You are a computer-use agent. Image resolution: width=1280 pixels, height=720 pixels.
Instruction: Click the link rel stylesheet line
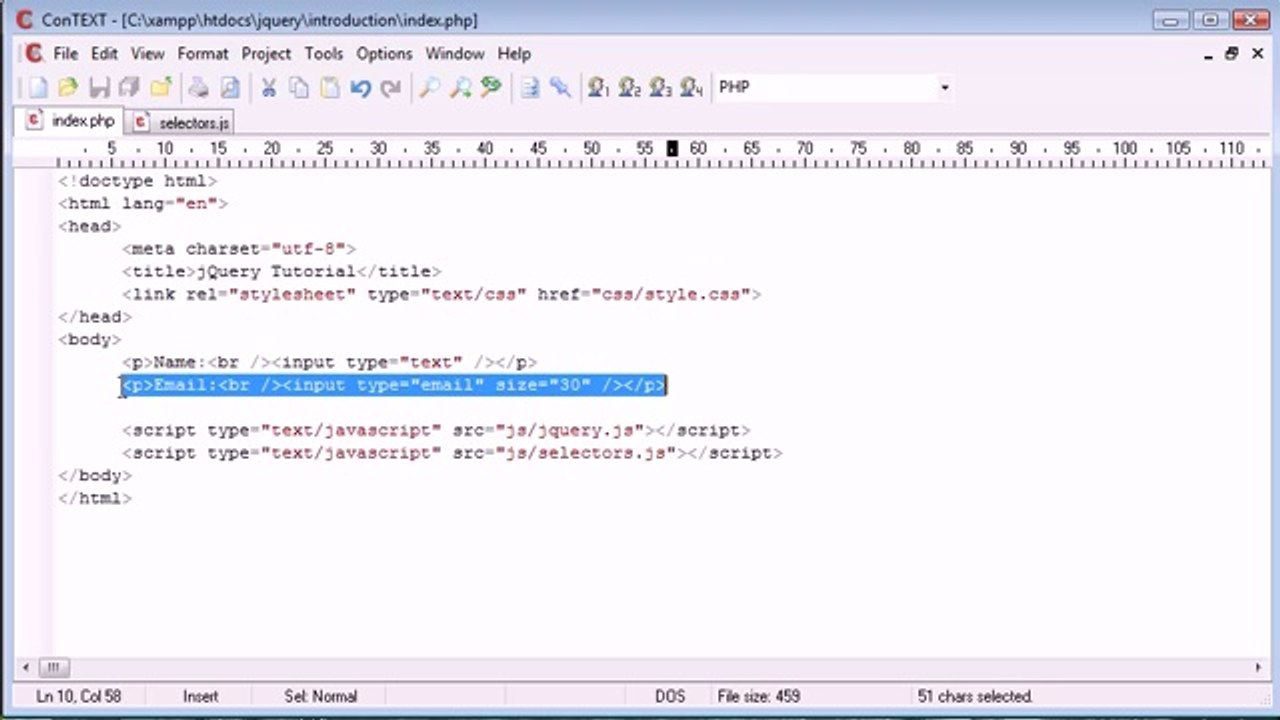coord(441,294)
